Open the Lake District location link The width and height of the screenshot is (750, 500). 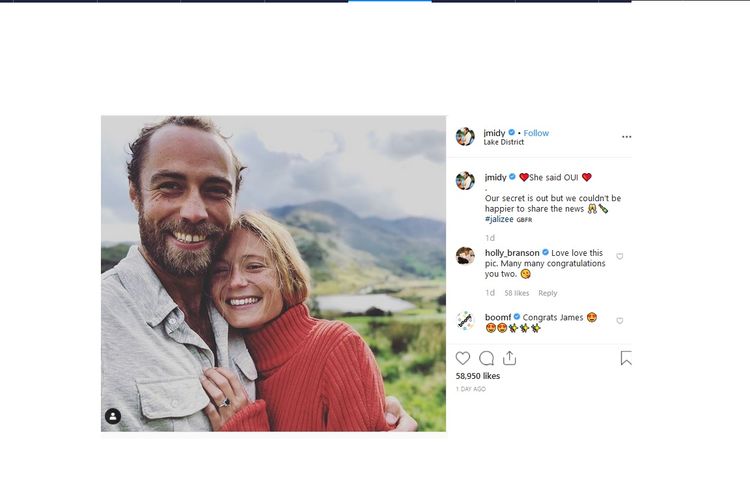point(503,143)
